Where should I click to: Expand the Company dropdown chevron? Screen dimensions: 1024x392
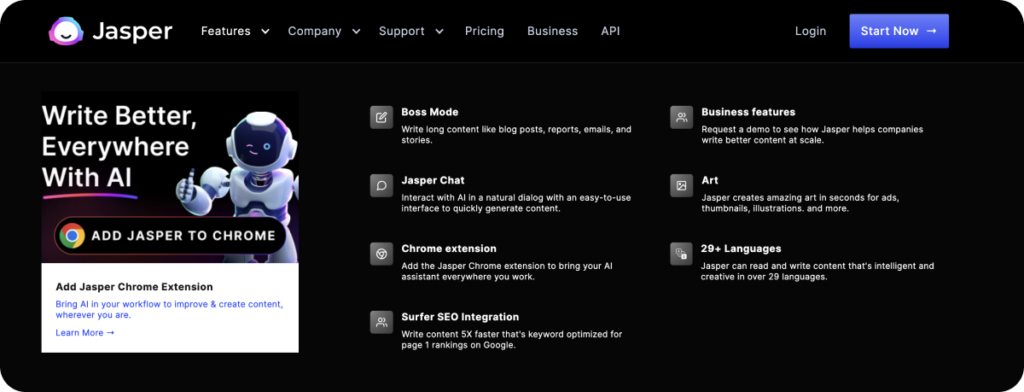coord(356,31)
